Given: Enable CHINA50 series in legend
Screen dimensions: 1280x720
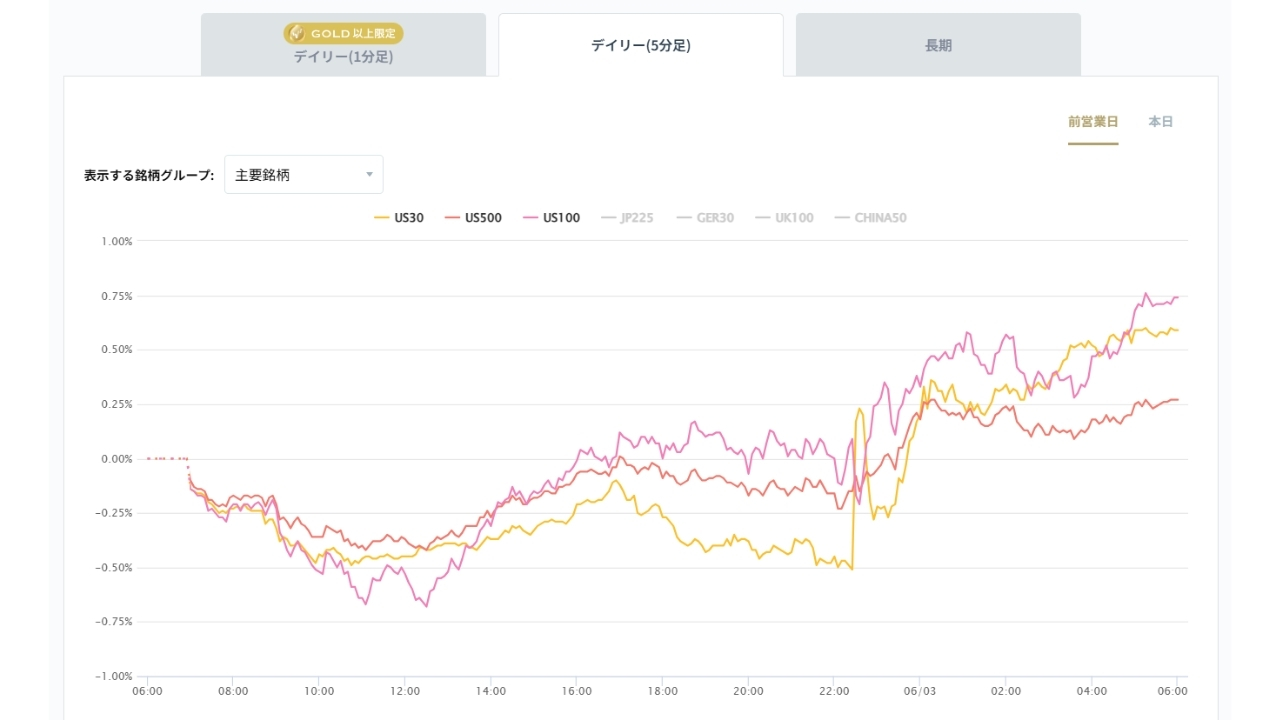Looking at the screenshot, I should (870, 218).
